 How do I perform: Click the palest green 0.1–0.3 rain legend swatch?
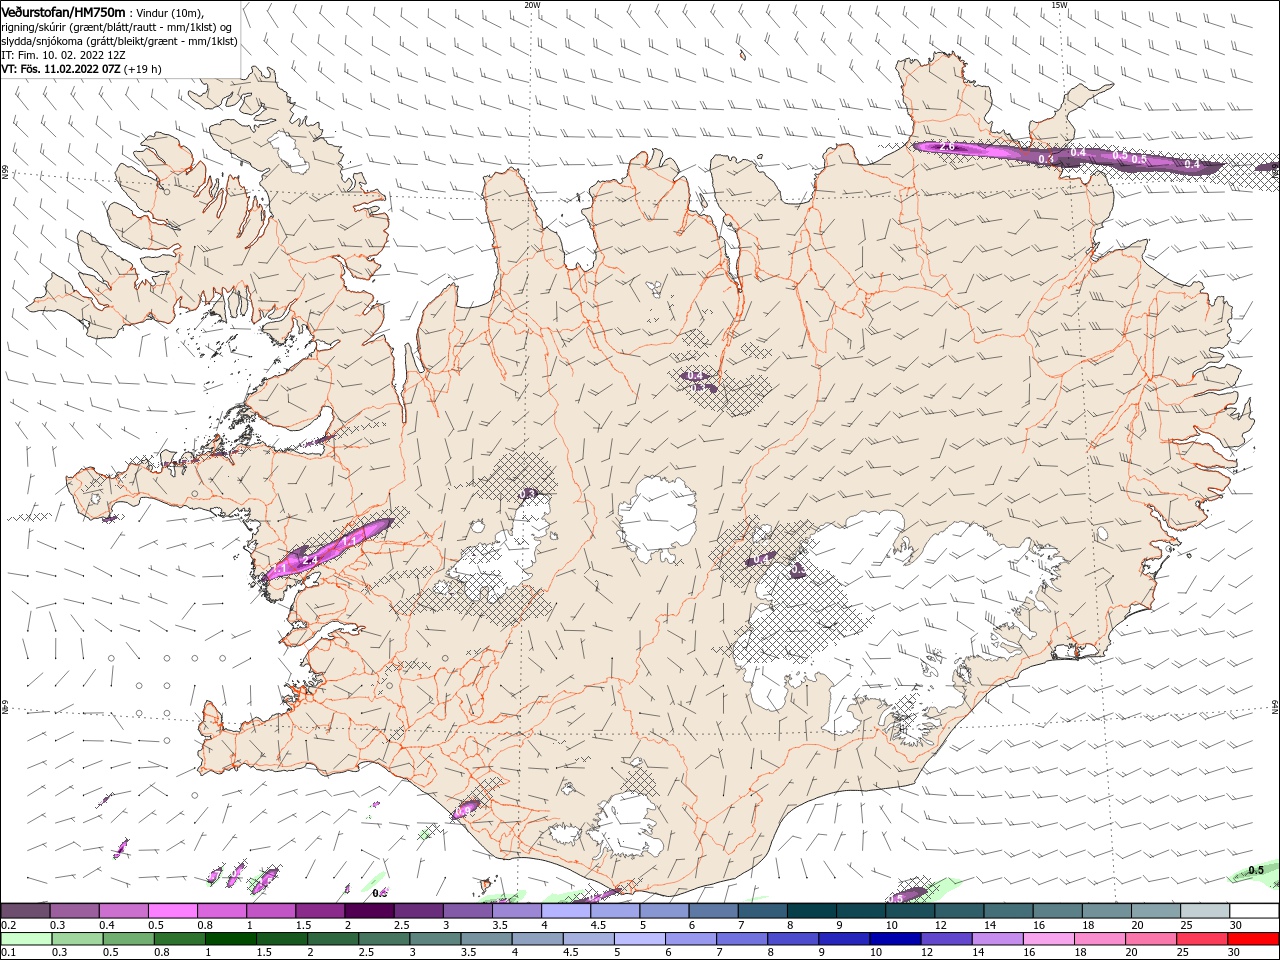coord(26,939)
